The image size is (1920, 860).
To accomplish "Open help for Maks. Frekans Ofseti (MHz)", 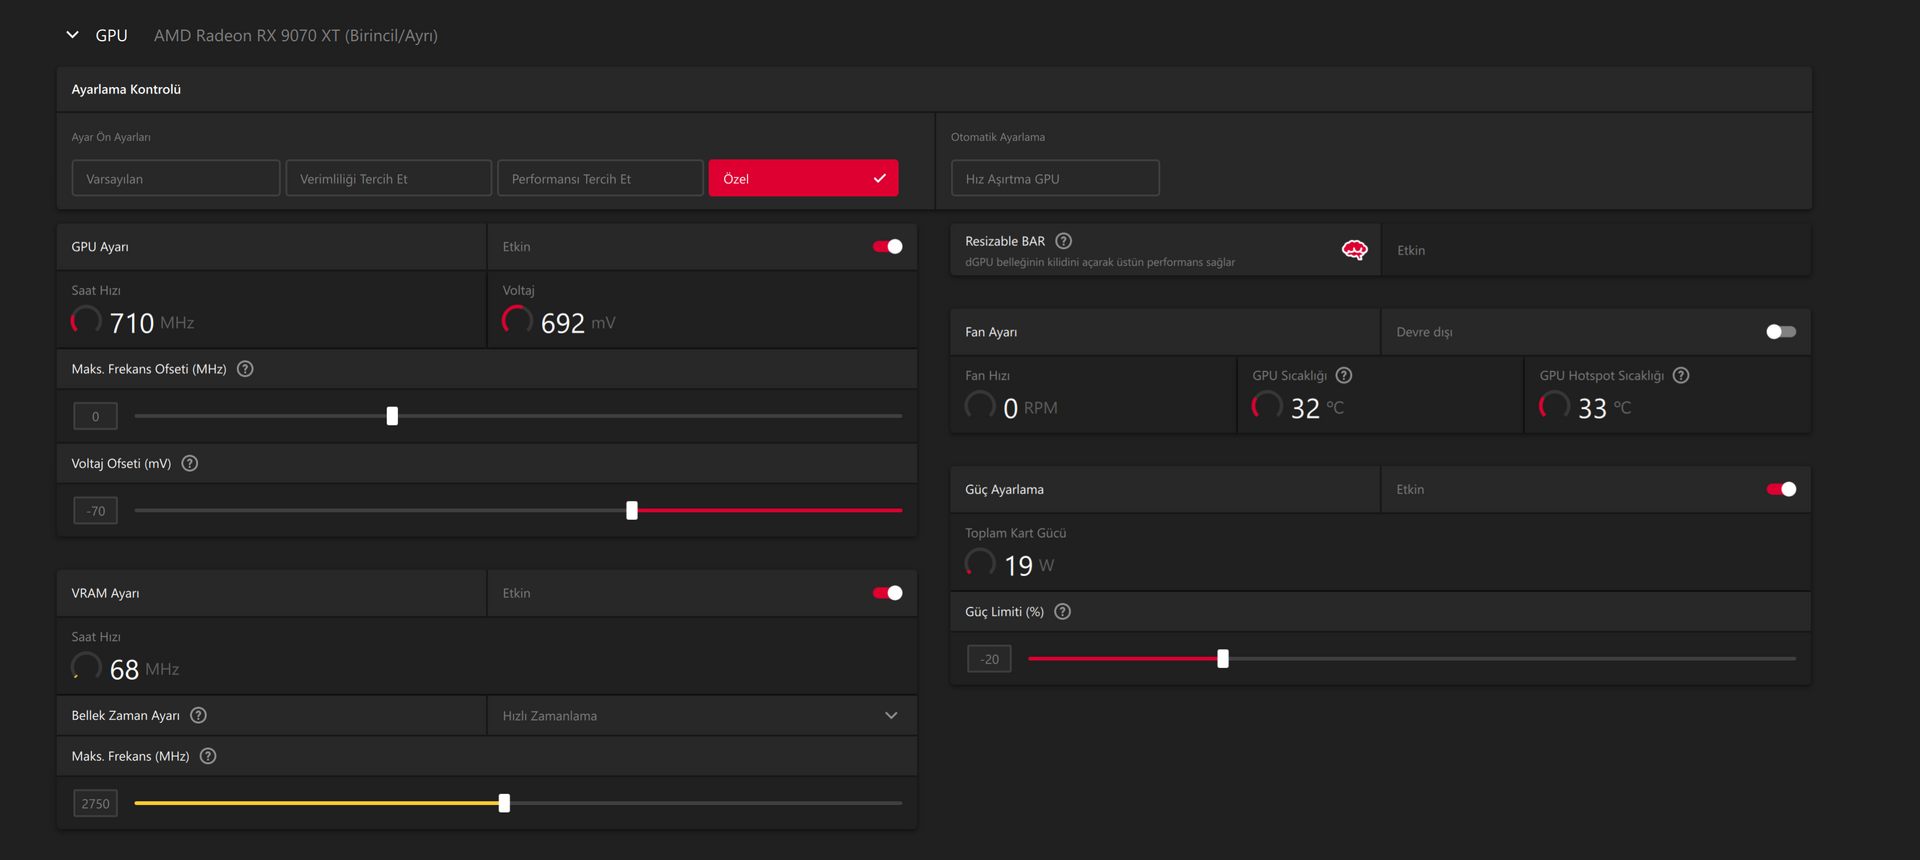I will tap(245, 369).
